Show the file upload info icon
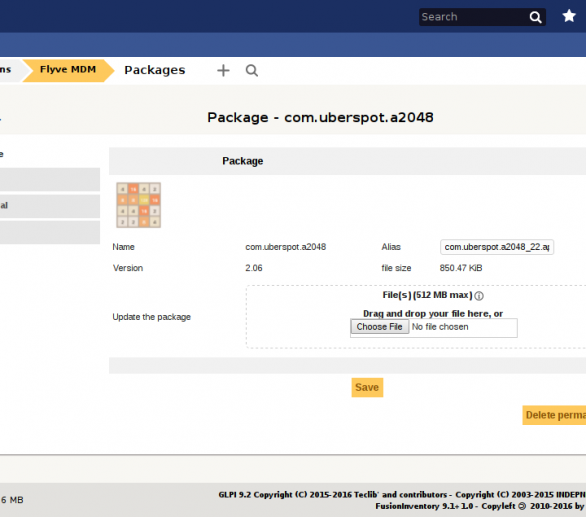 (x=479, y=296)
